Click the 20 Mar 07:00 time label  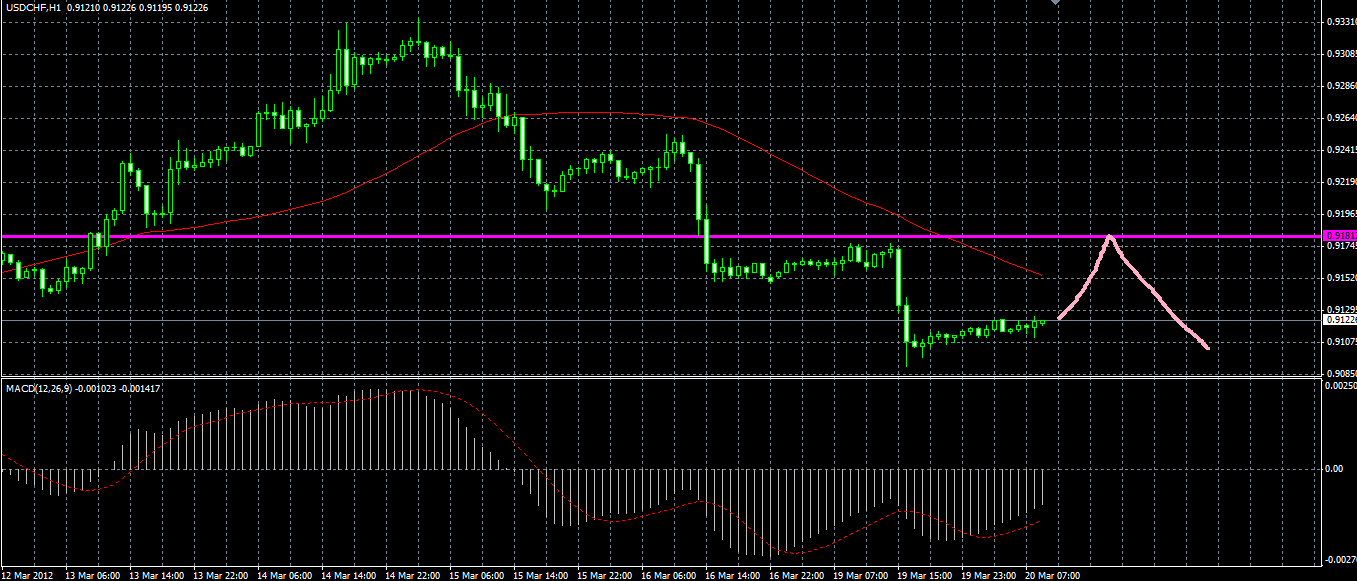tap(1051, 575)
